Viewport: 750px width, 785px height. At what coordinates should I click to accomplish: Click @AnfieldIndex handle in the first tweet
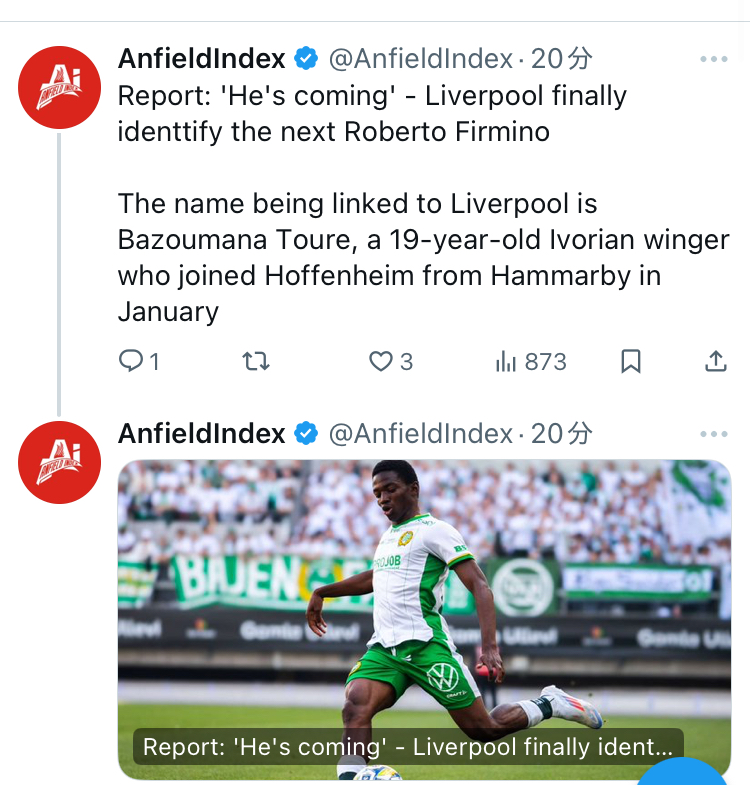(x=420, y=59)
